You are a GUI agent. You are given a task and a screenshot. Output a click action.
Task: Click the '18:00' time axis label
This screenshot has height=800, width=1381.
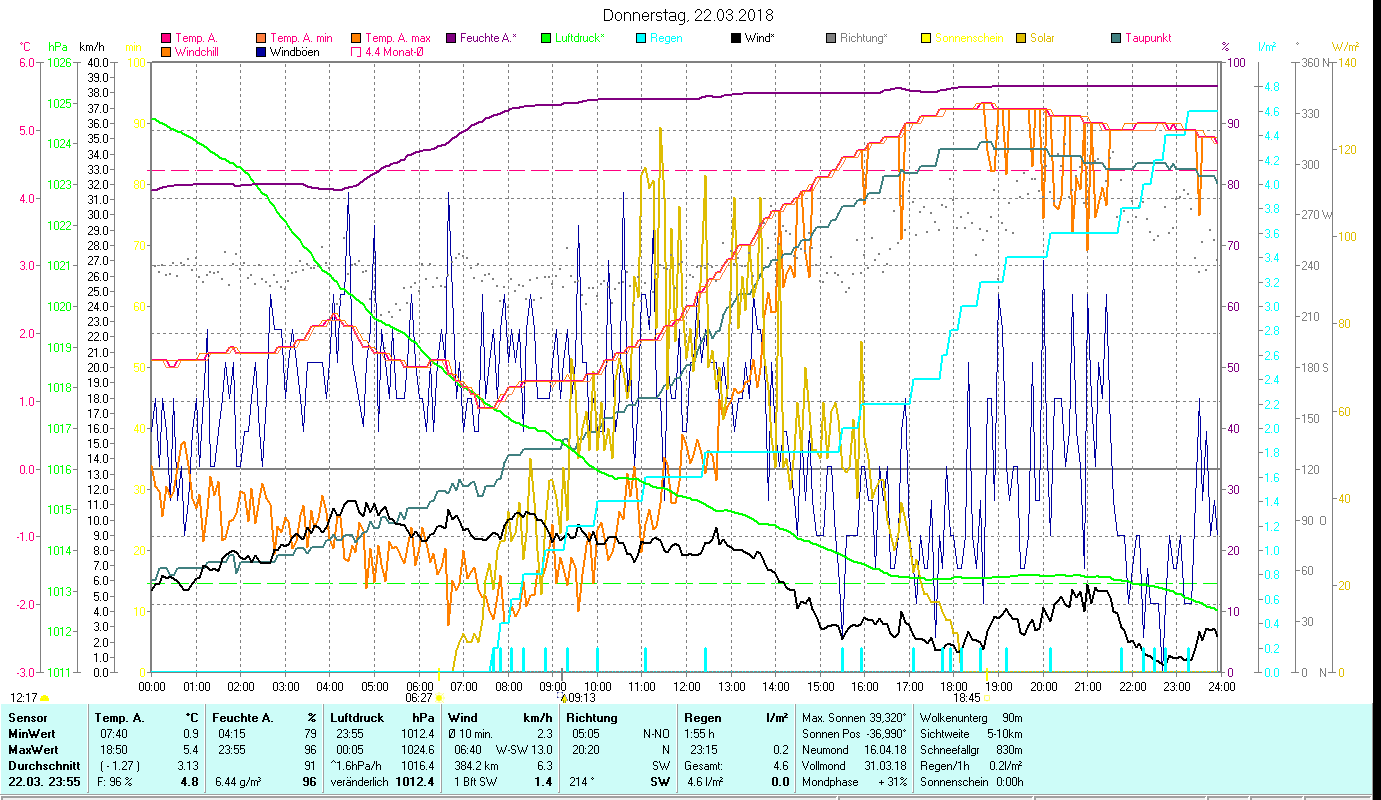click(954, 686)
